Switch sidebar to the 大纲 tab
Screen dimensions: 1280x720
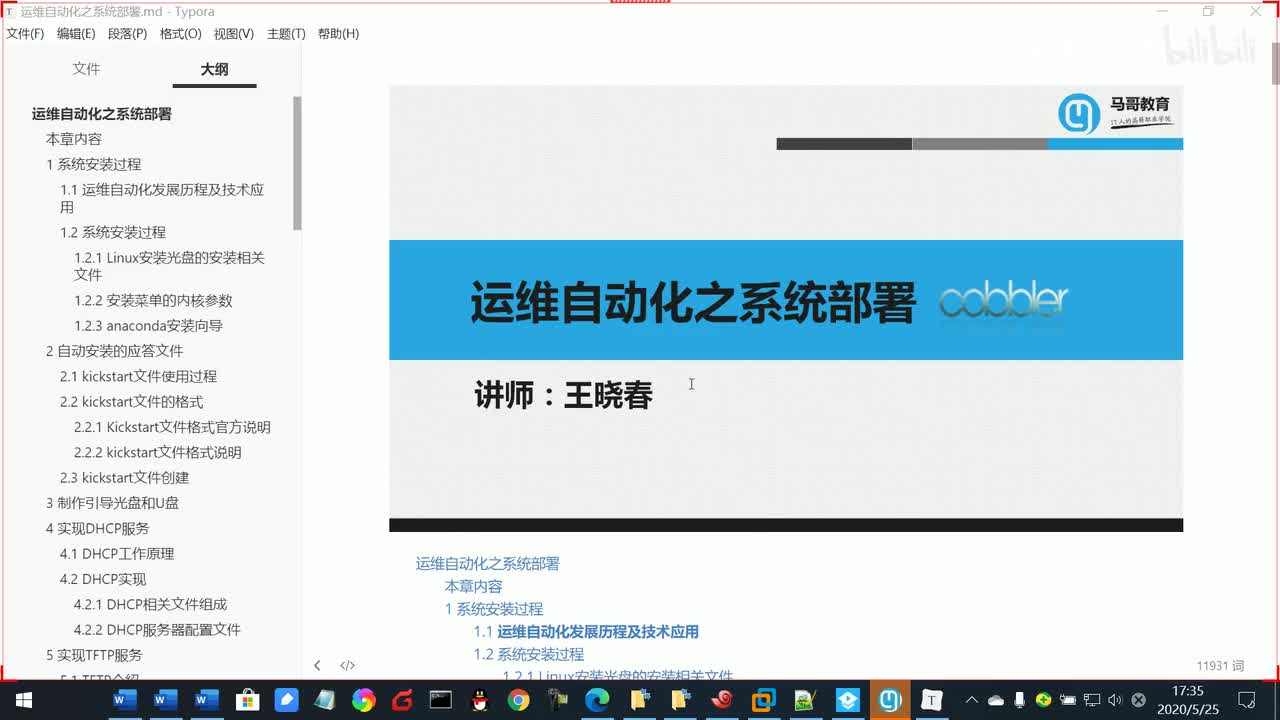pos(214,69)
